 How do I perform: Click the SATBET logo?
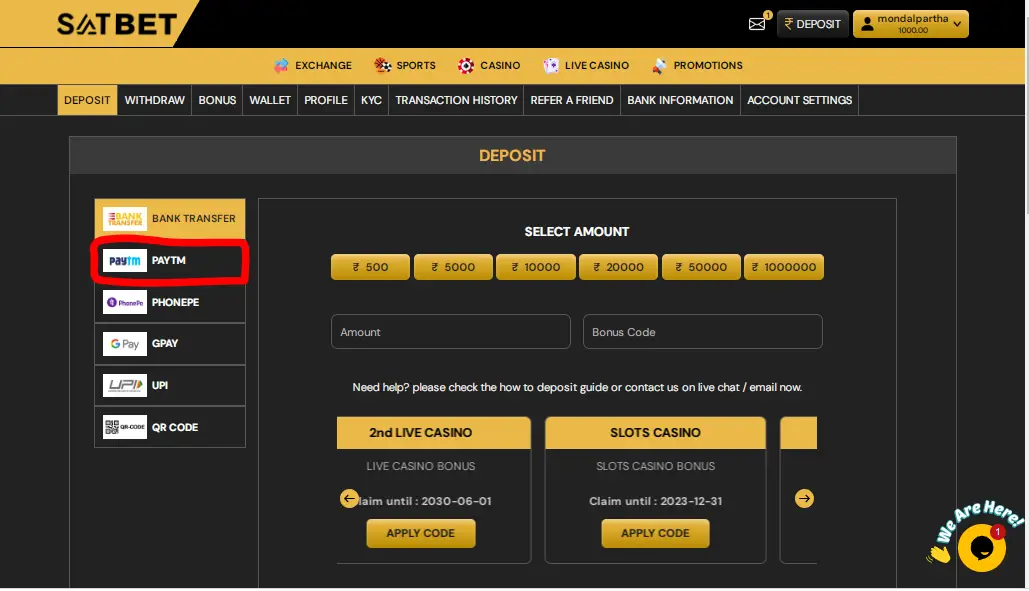click(x=116, y=24)
